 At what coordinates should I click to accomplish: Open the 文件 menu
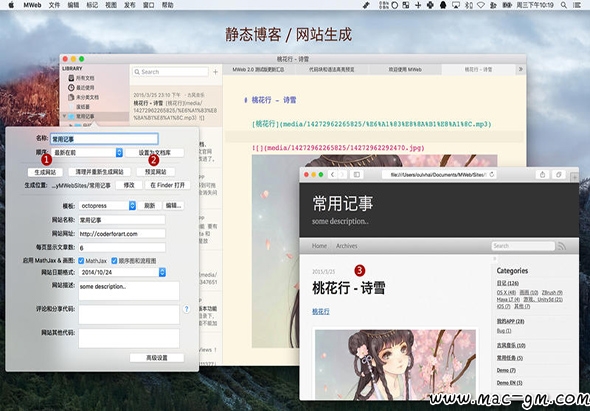(54, 5)
